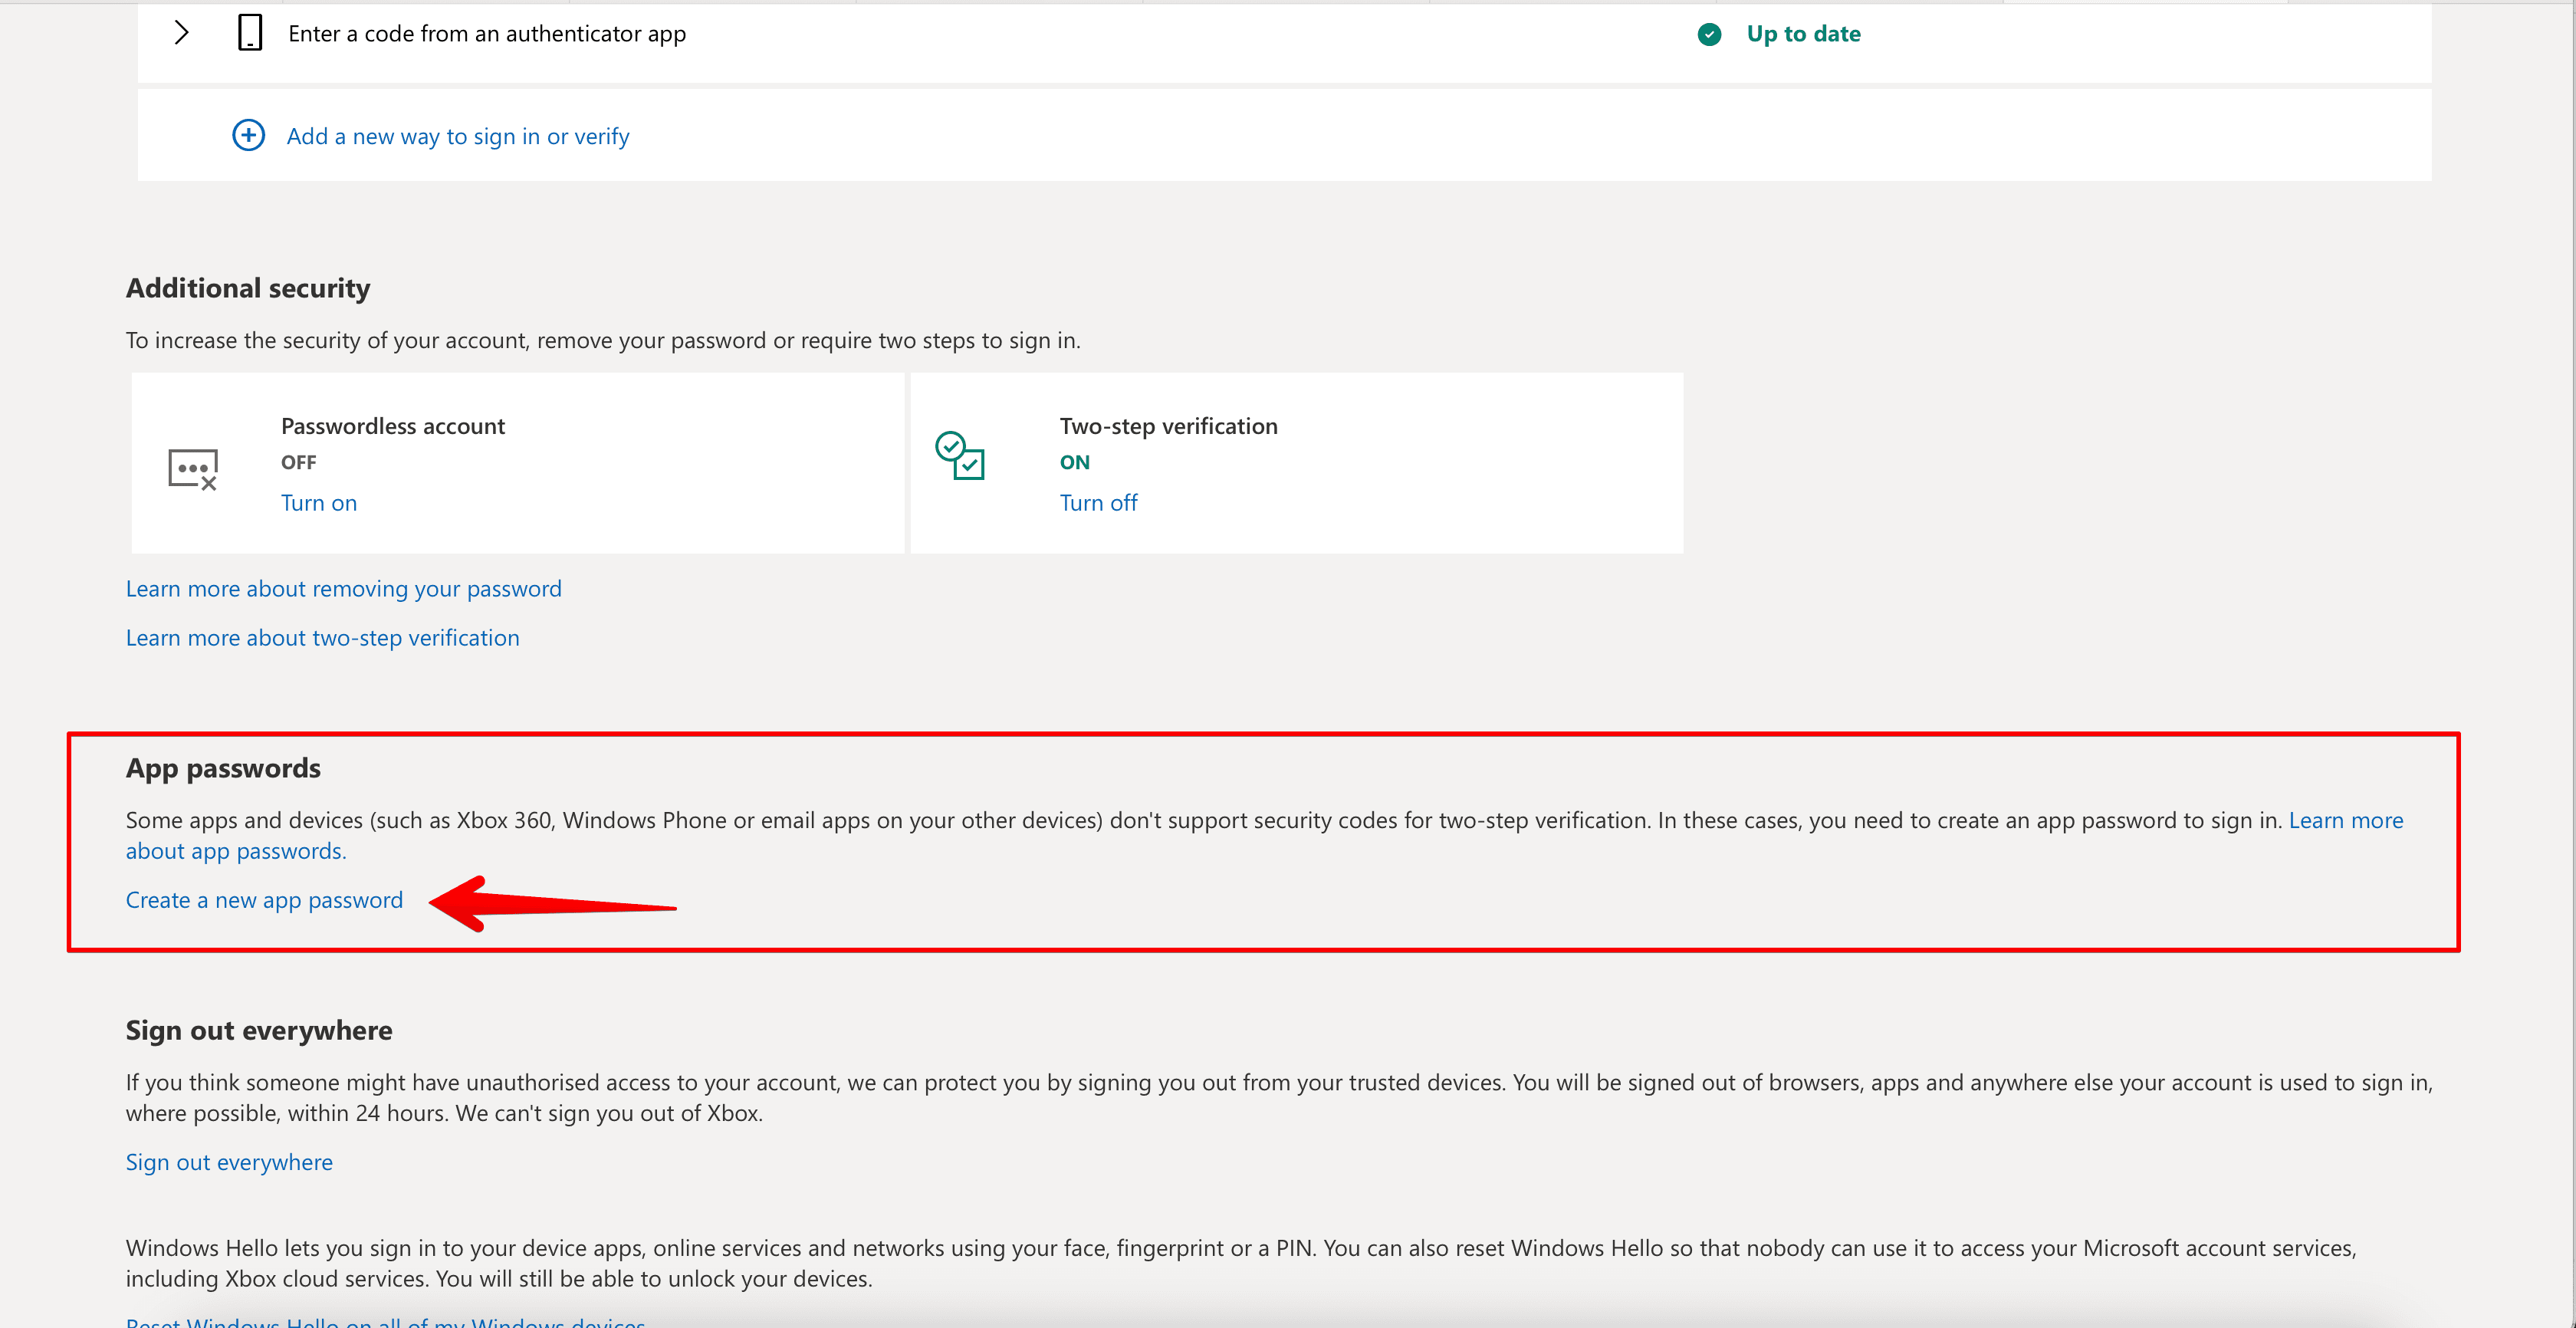Open 'Learn more about two-step verification'

[x=322, y=637]
